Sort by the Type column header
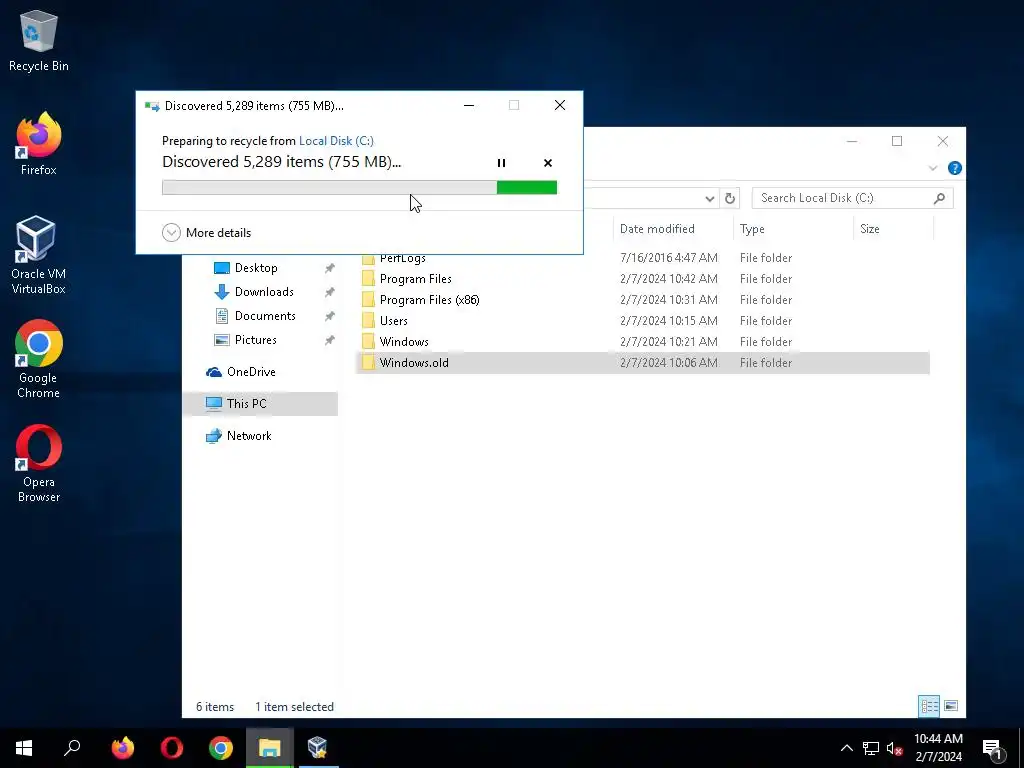The width and height of the screenshot is (1024, 768). pos(793,229)
